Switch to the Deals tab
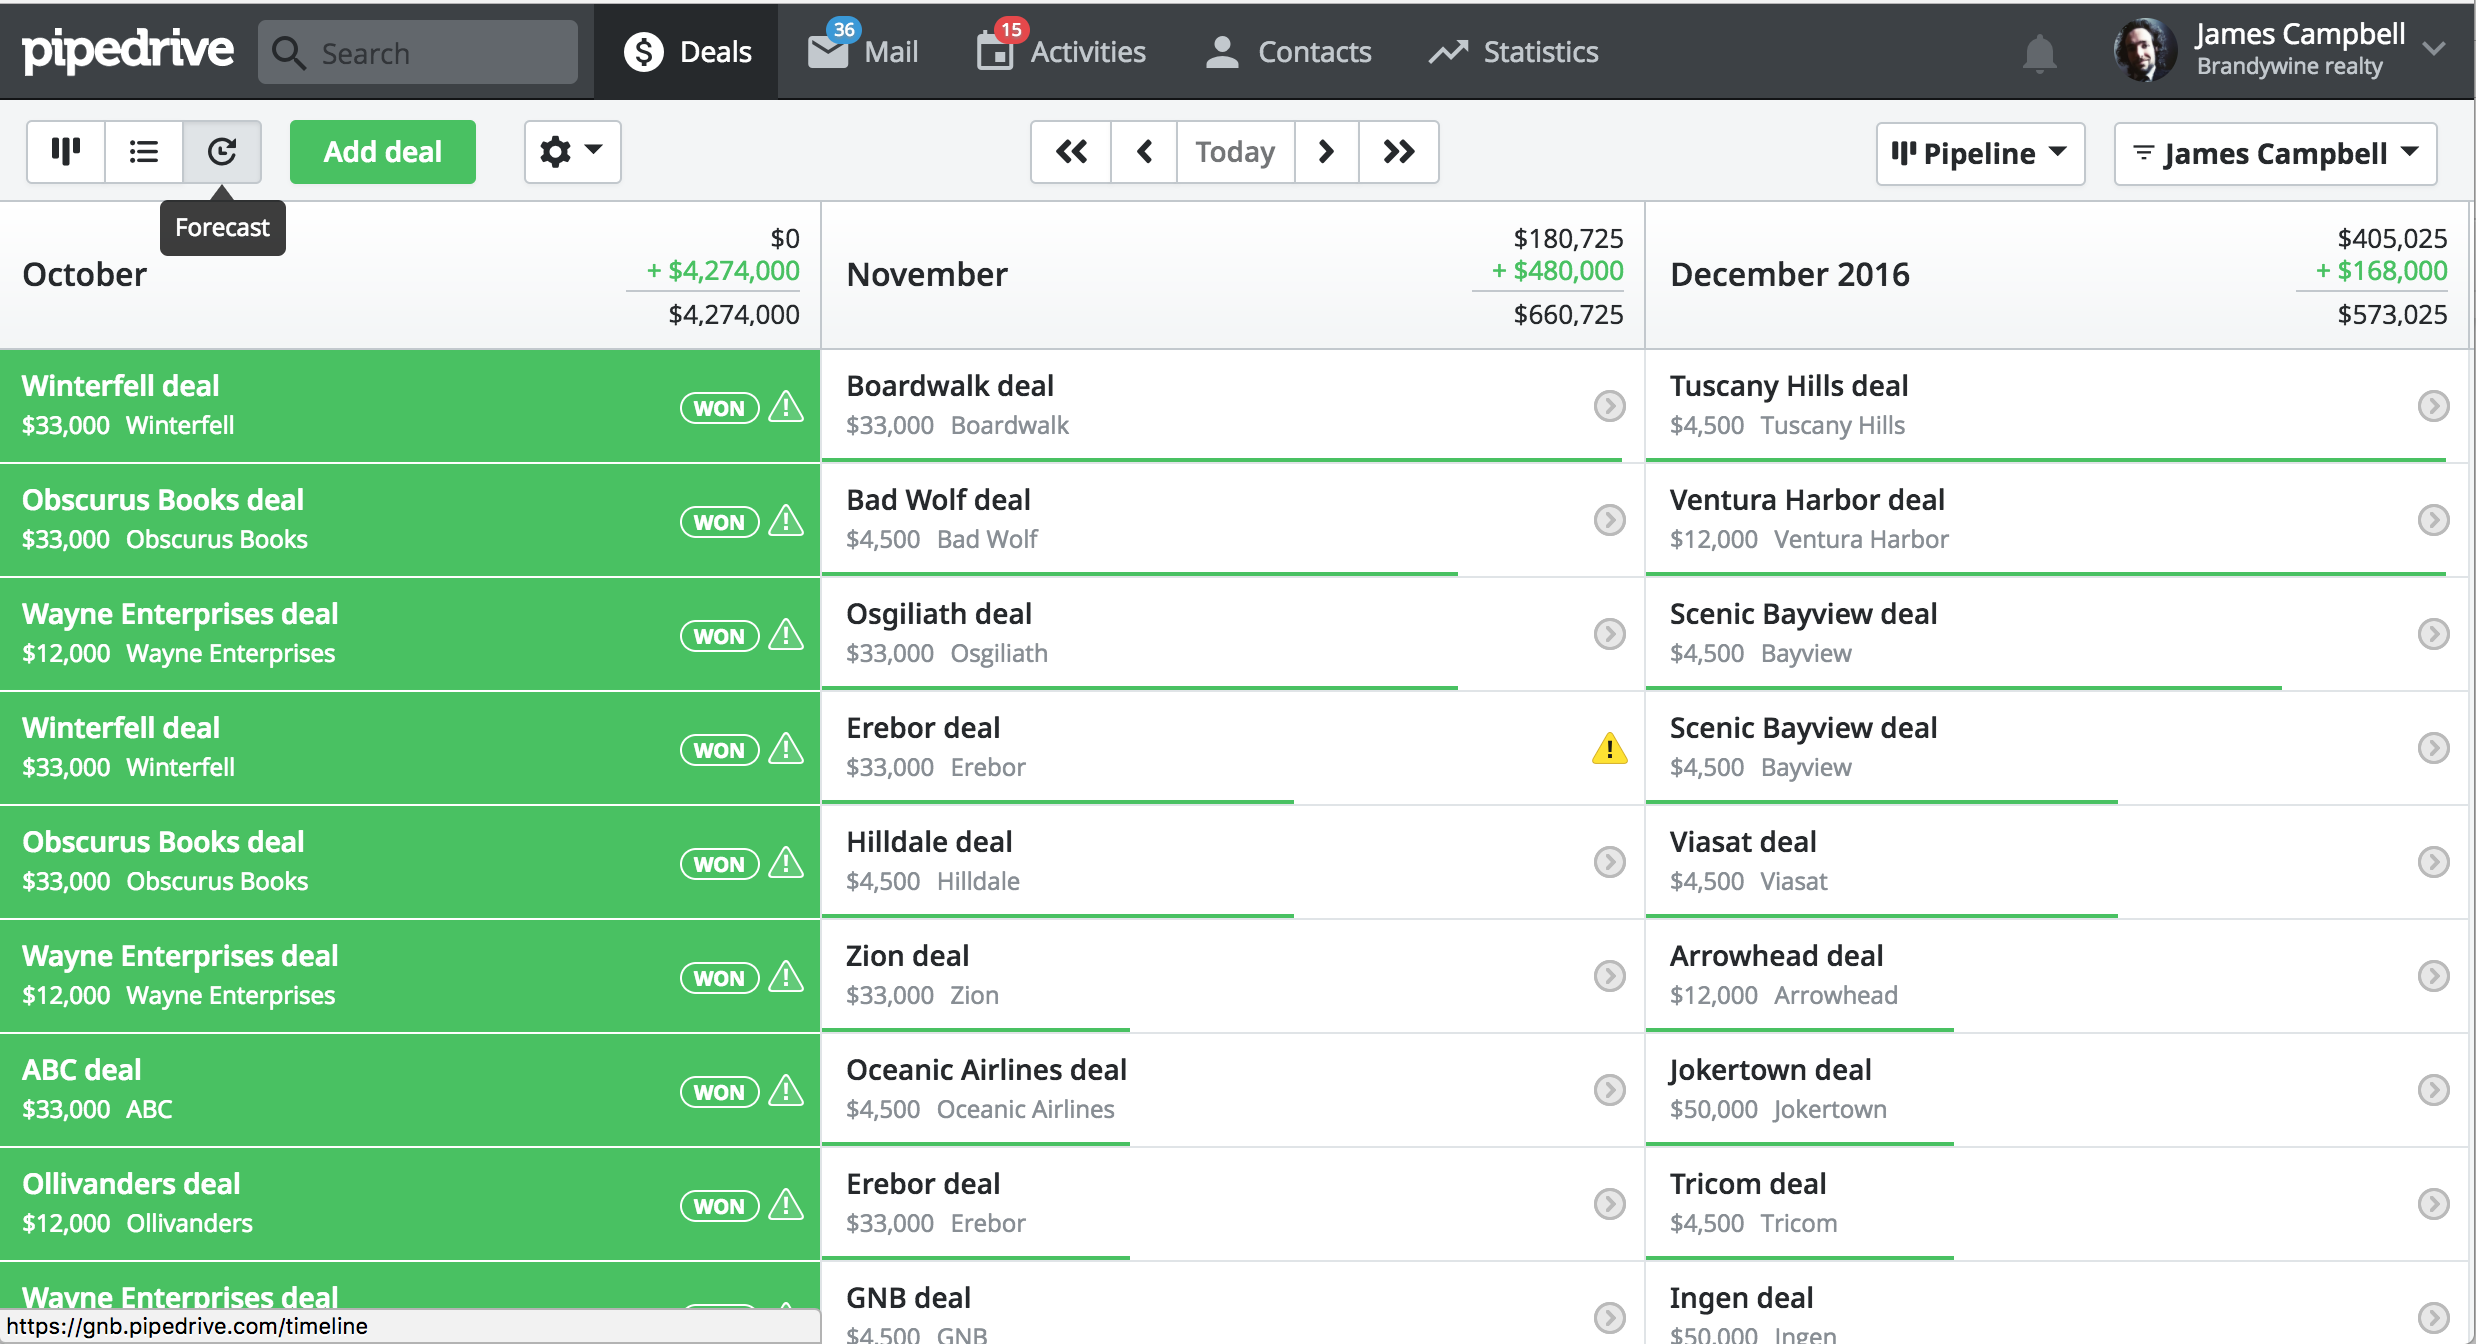 point(688,51)
